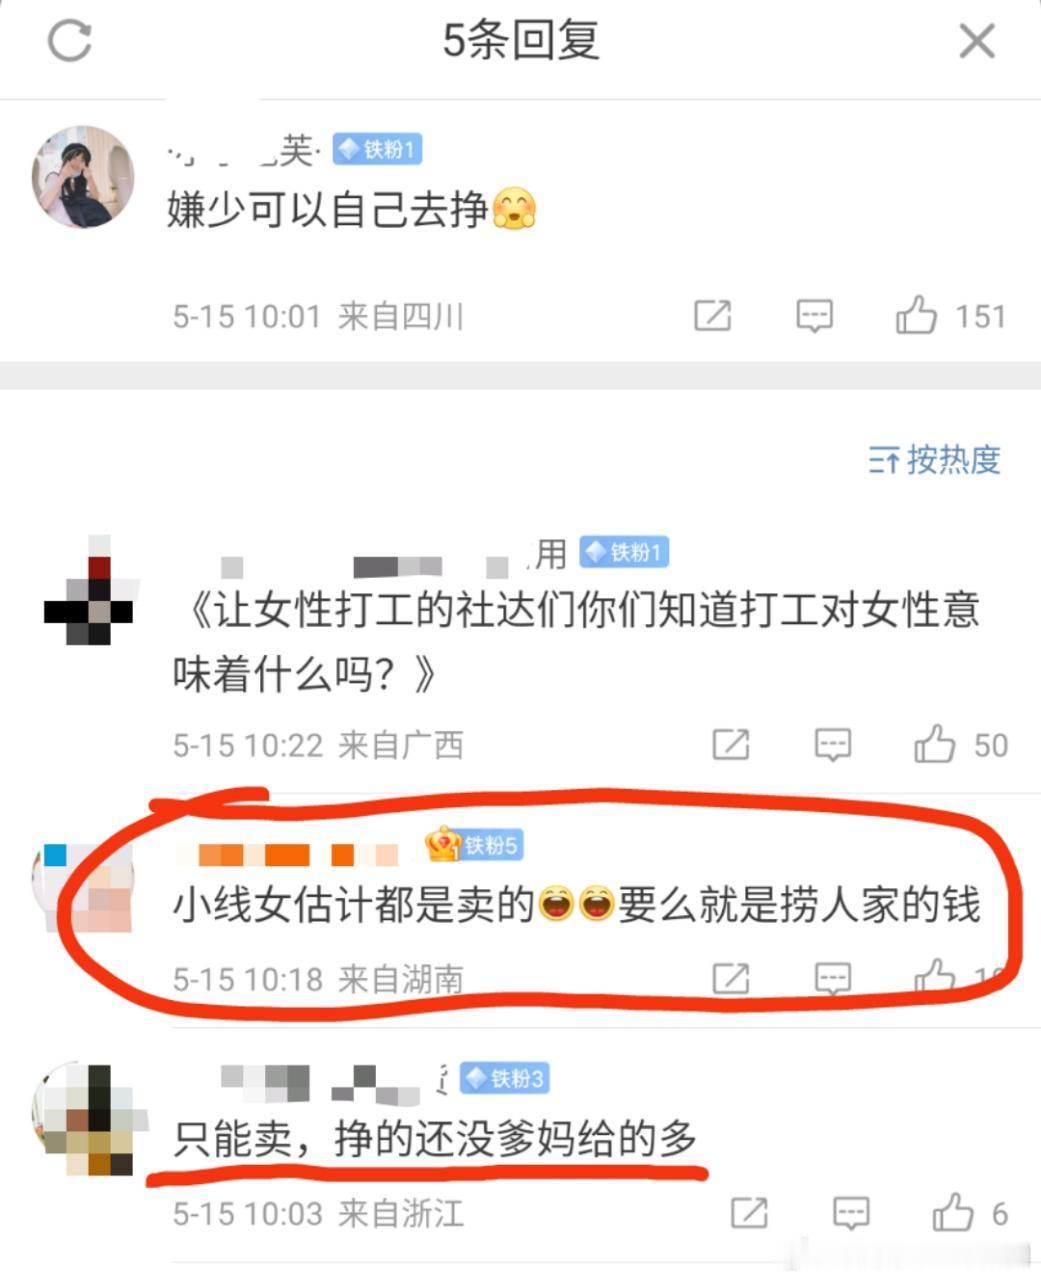This screenshot has width=1041, height=1280.
Task: Share the comment posted from 广西
Action: click(731, 744)
